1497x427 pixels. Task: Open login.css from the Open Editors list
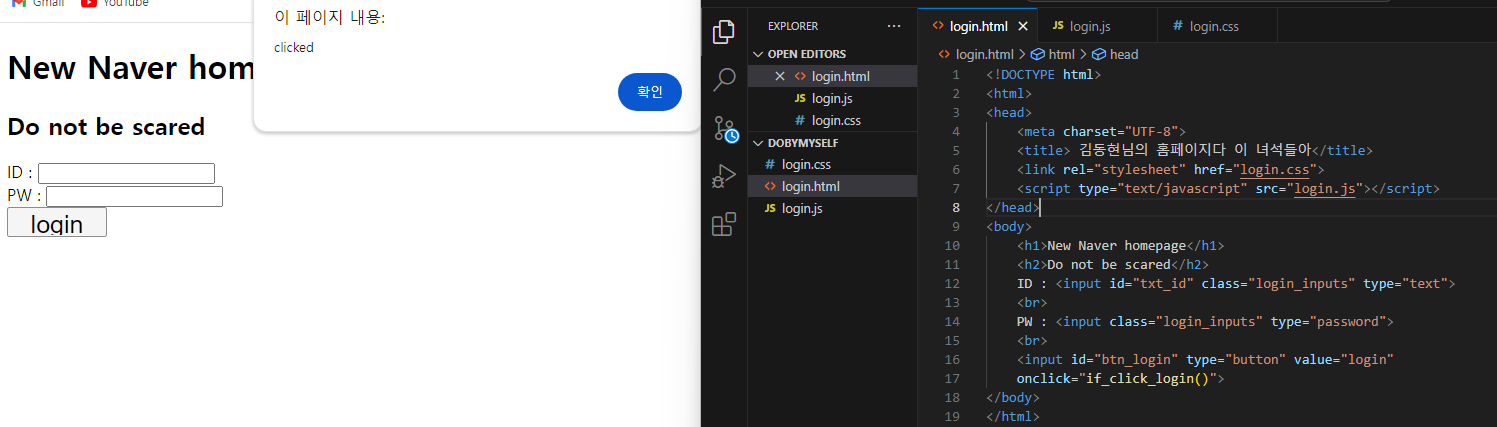pos(833,120)
